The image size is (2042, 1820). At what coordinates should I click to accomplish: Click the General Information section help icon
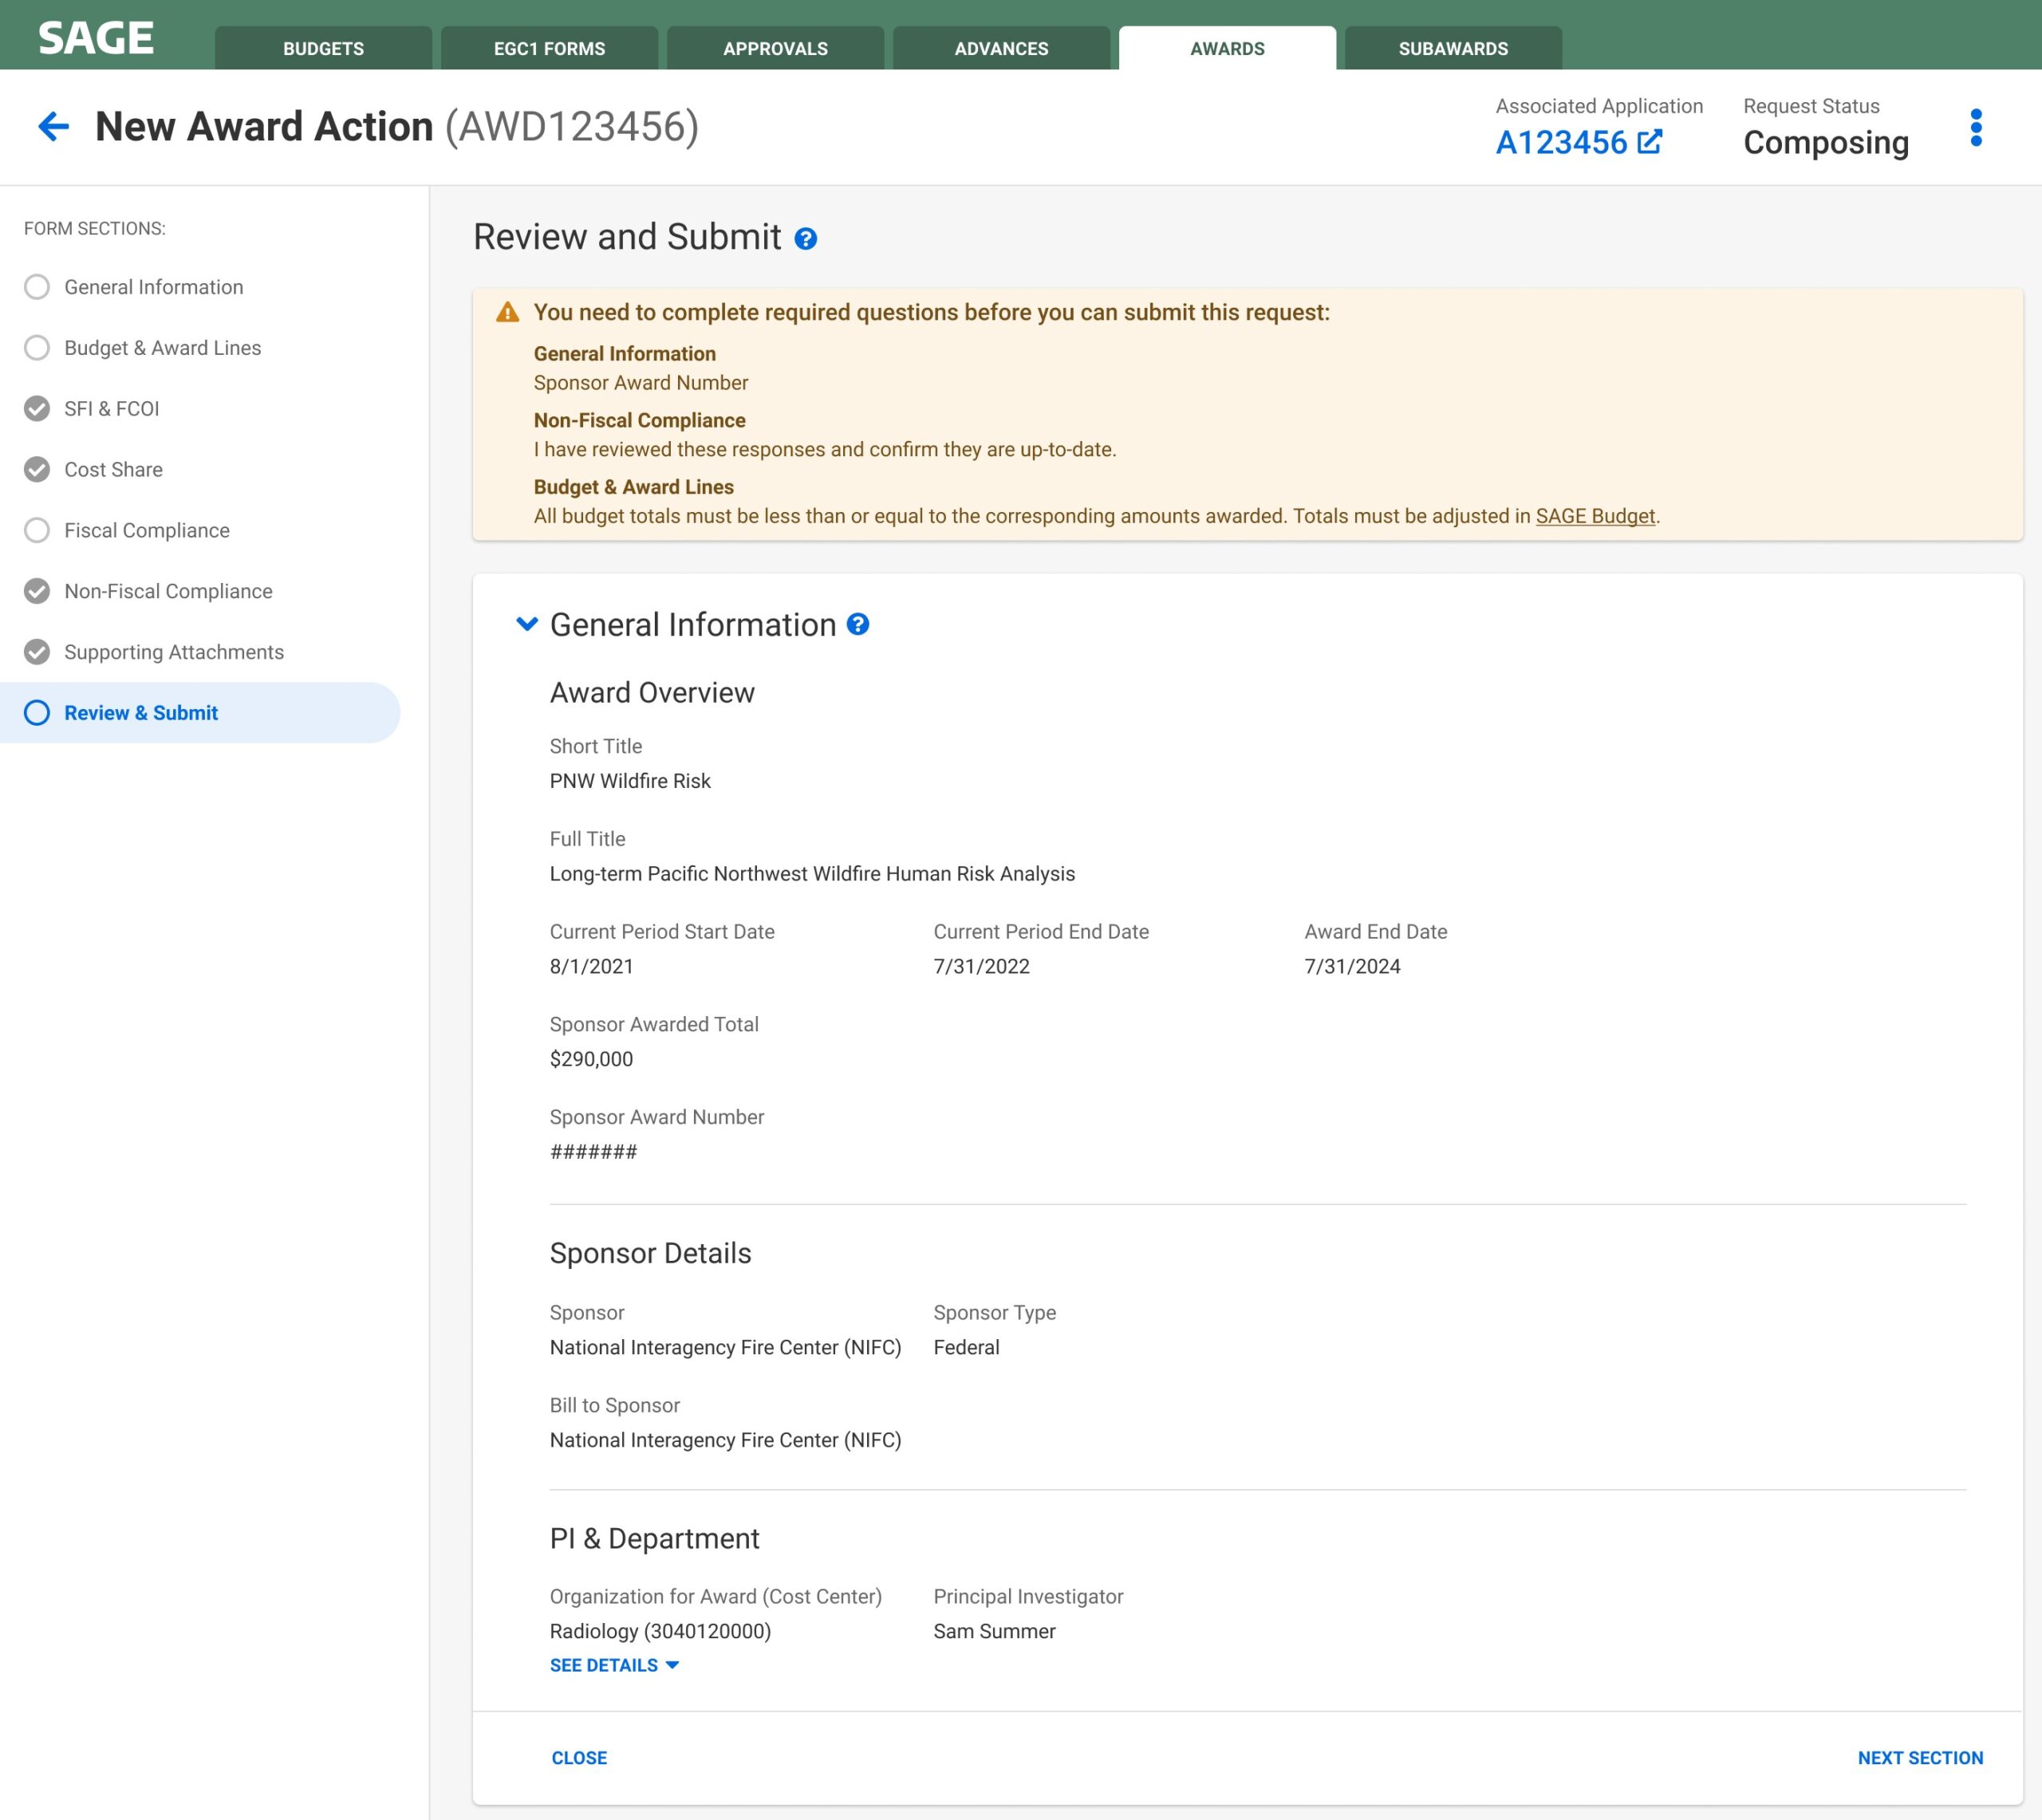pyautogui.click(x=858, y=625)
